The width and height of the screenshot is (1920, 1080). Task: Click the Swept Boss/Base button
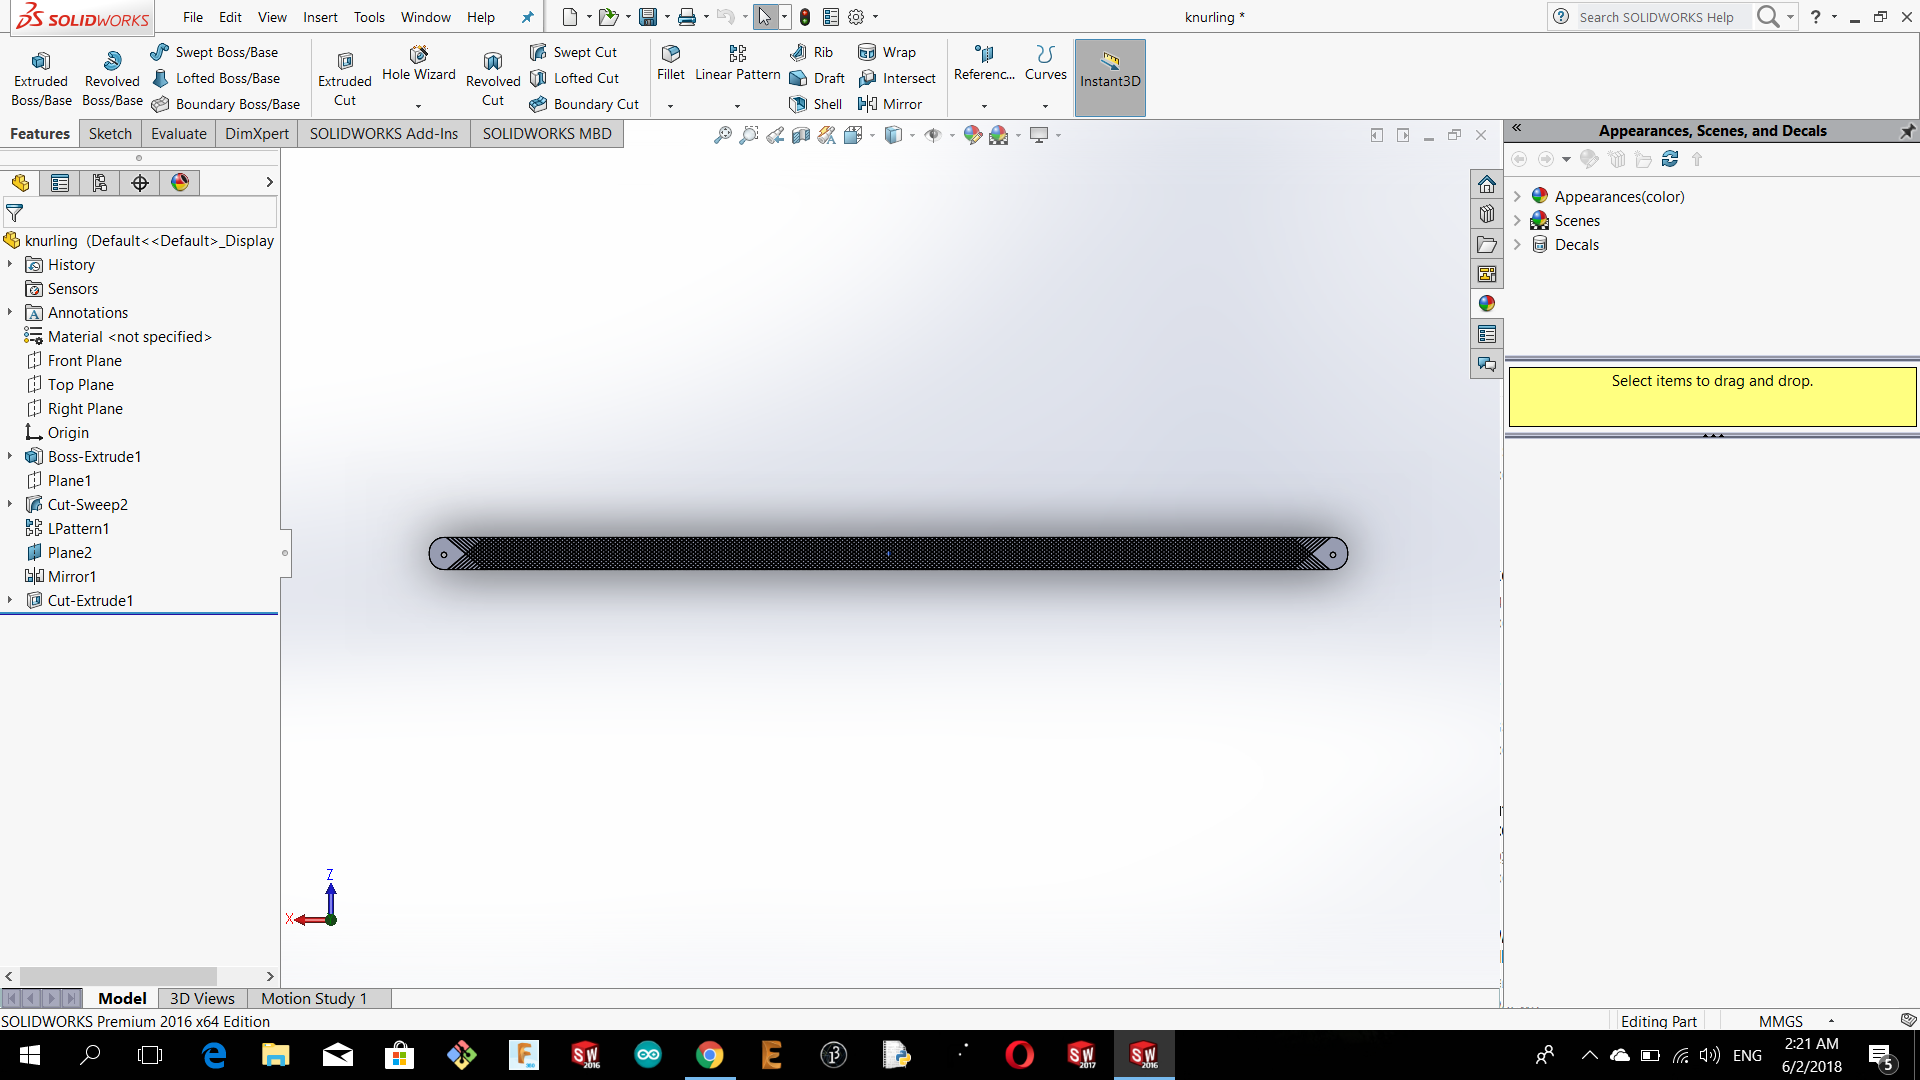(214, 52)
